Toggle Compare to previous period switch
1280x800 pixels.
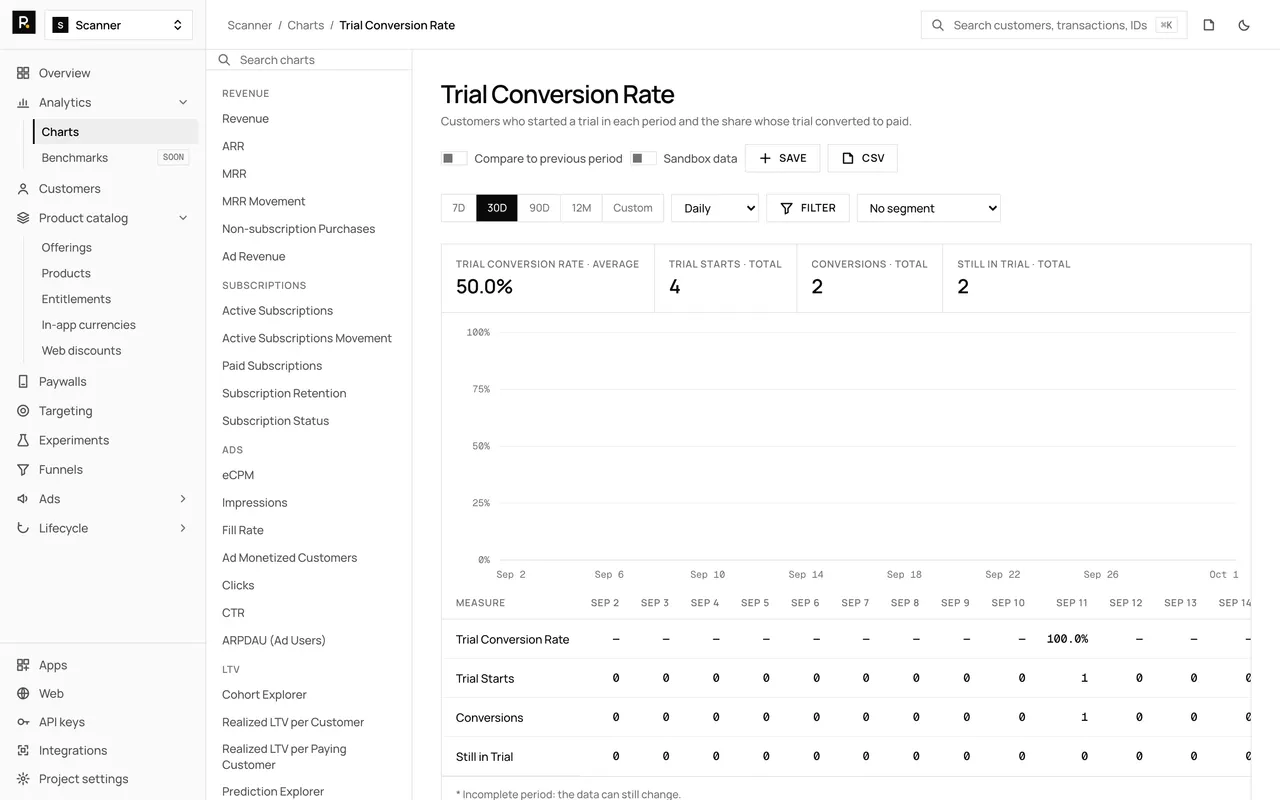click(454, 158)
